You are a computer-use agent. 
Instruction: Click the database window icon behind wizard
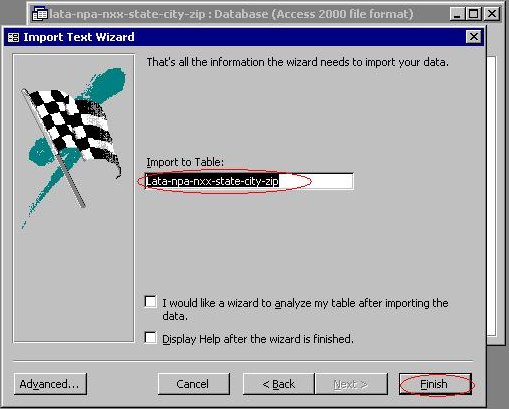40,15
